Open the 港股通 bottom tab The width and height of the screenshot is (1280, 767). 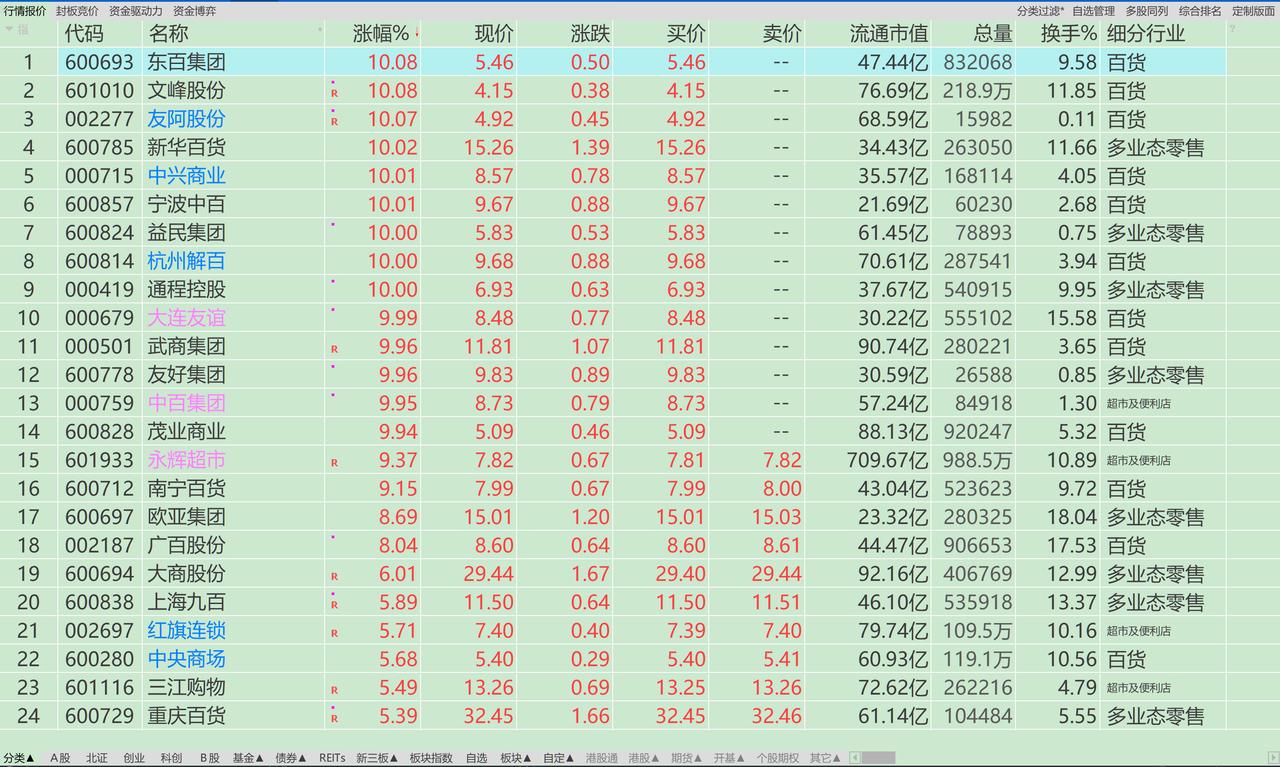[x=602, y=758]
